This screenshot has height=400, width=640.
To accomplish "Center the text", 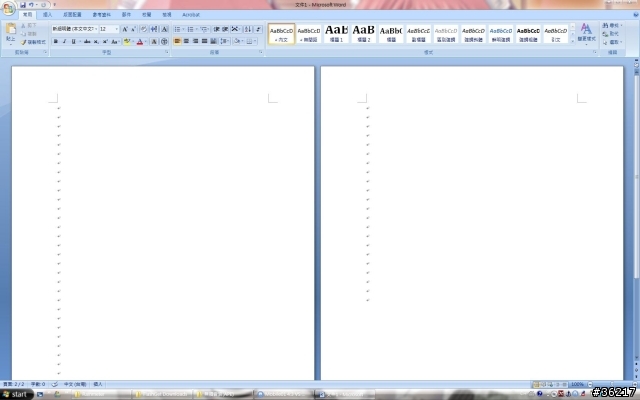I will click(x=186, y=41).
